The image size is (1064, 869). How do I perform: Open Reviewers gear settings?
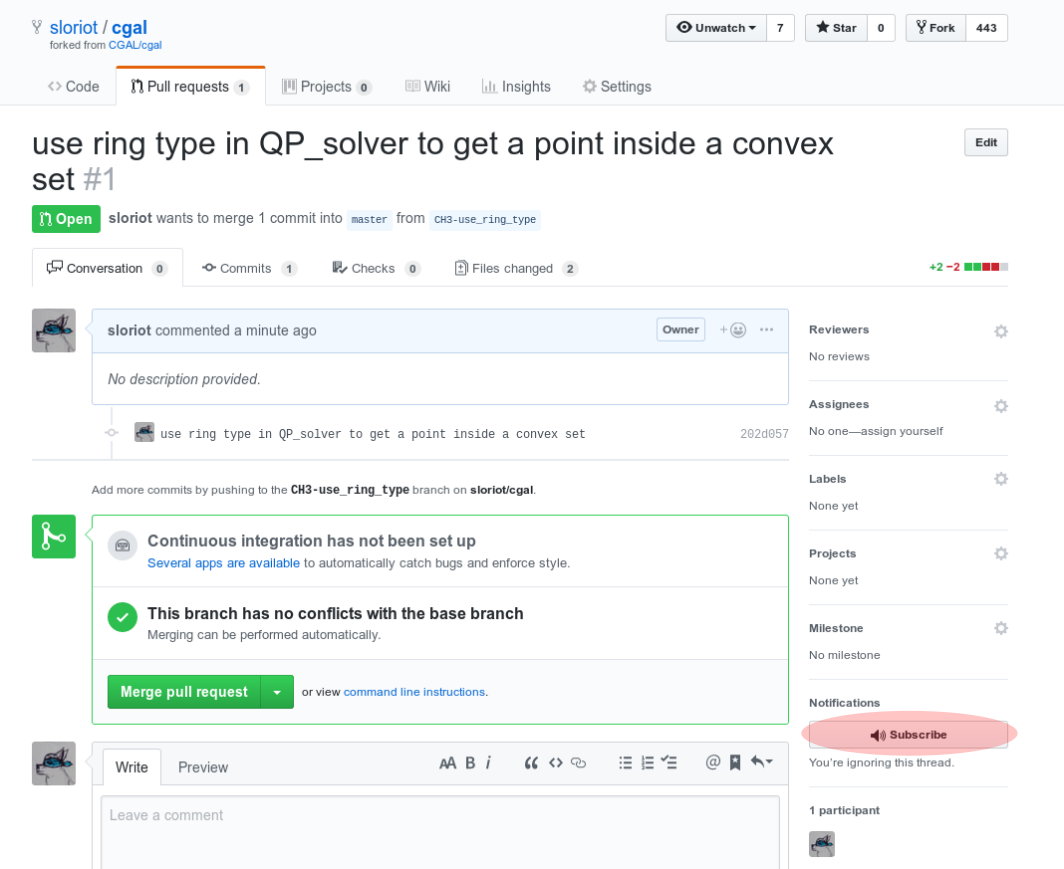click(1001, 332)
